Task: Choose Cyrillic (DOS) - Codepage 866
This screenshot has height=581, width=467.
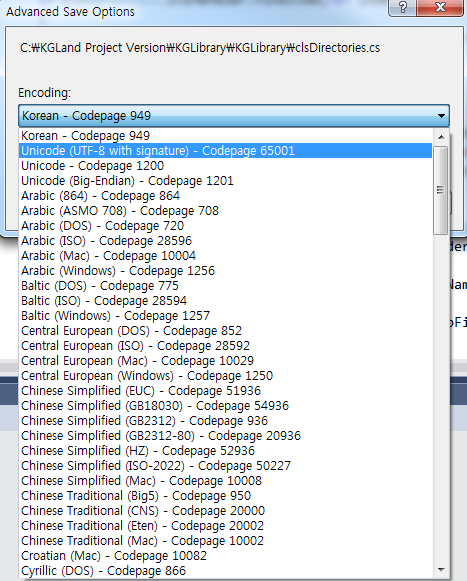Action: coord(225,571)
